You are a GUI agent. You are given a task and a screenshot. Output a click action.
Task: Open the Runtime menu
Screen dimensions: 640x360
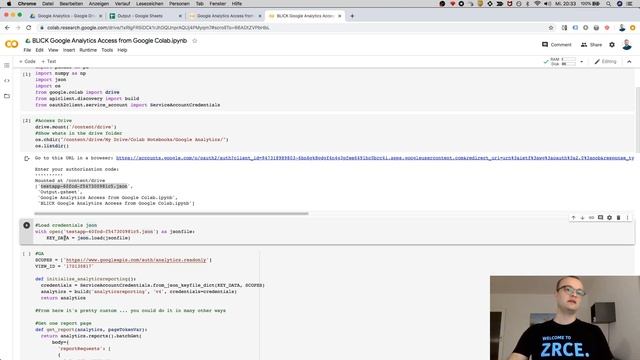pos(88,50)
